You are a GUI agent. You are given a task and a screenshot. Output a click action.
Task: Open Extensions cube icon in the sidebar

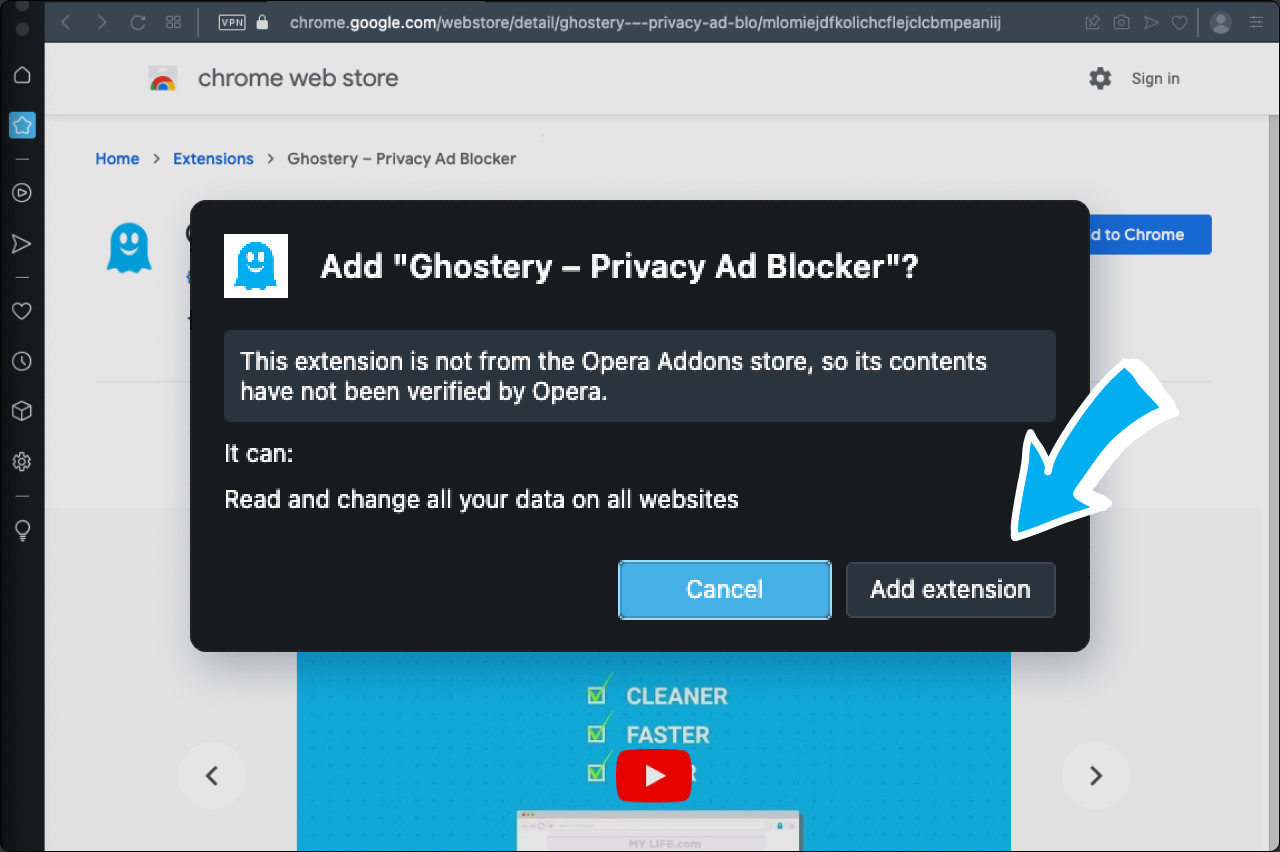(x=22, y=411)
